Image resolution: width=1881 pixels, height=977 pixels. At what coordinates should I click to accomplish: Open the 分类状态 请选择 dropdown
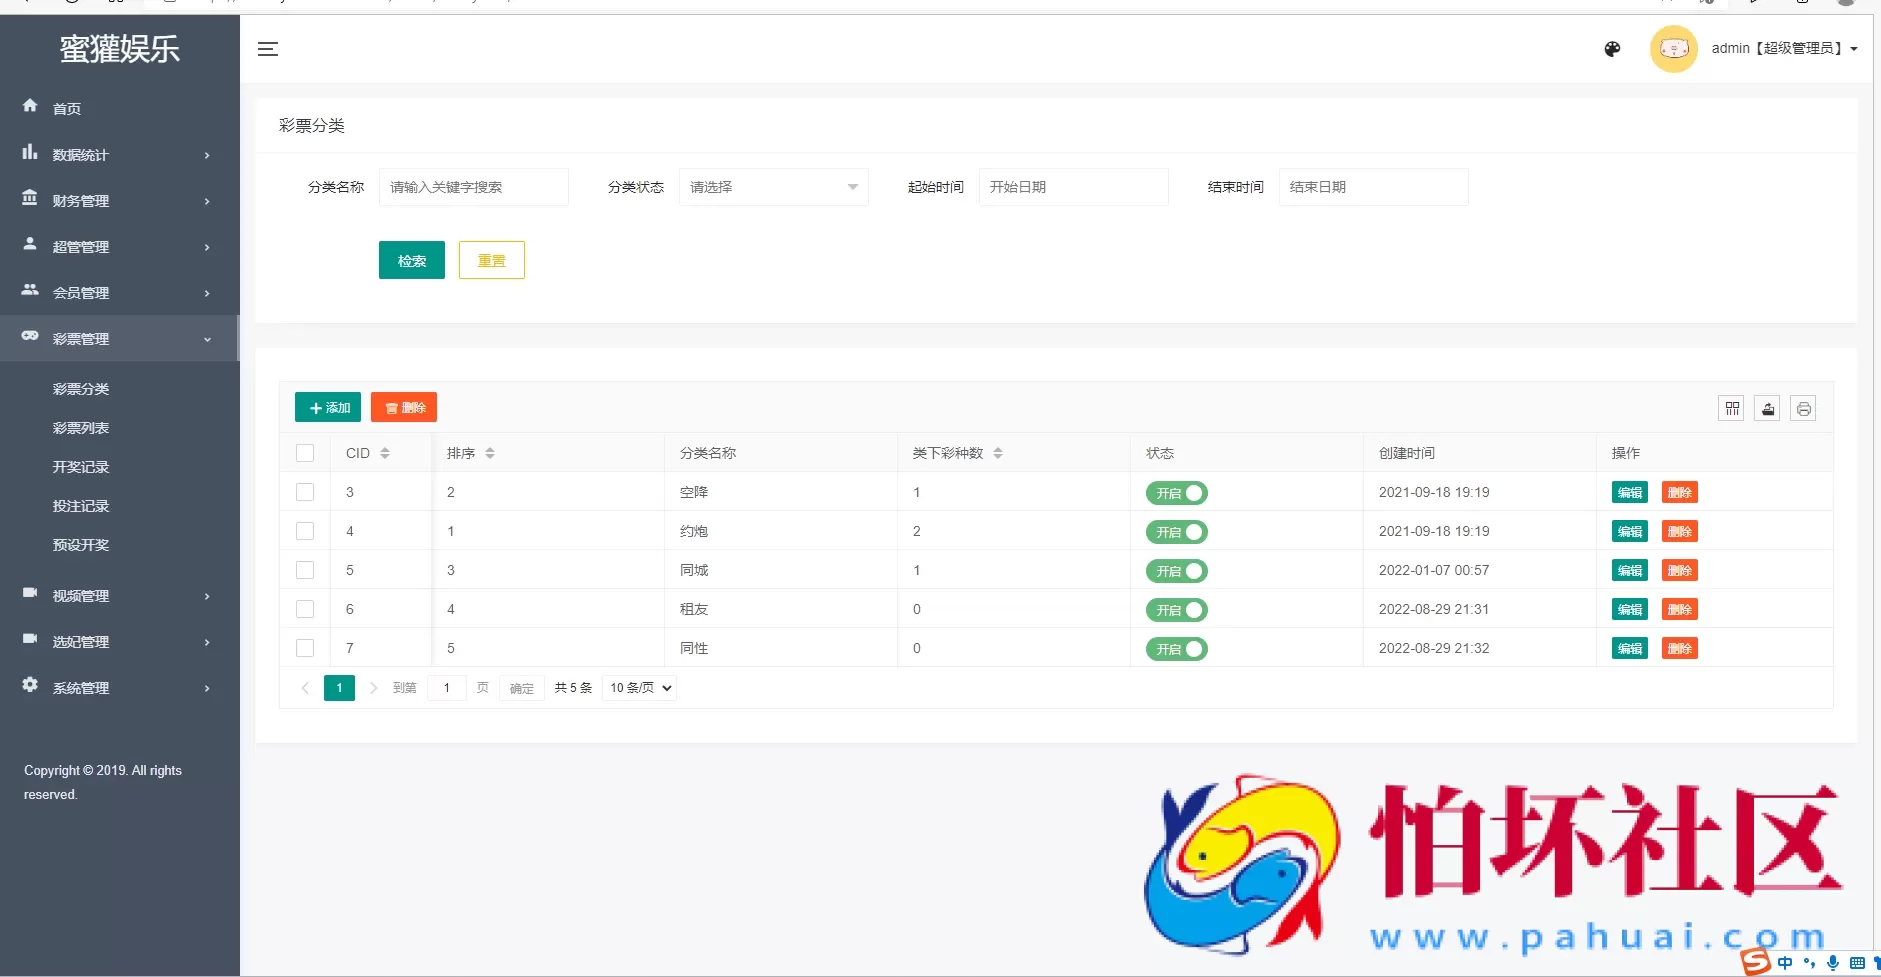tap(773, 187)
